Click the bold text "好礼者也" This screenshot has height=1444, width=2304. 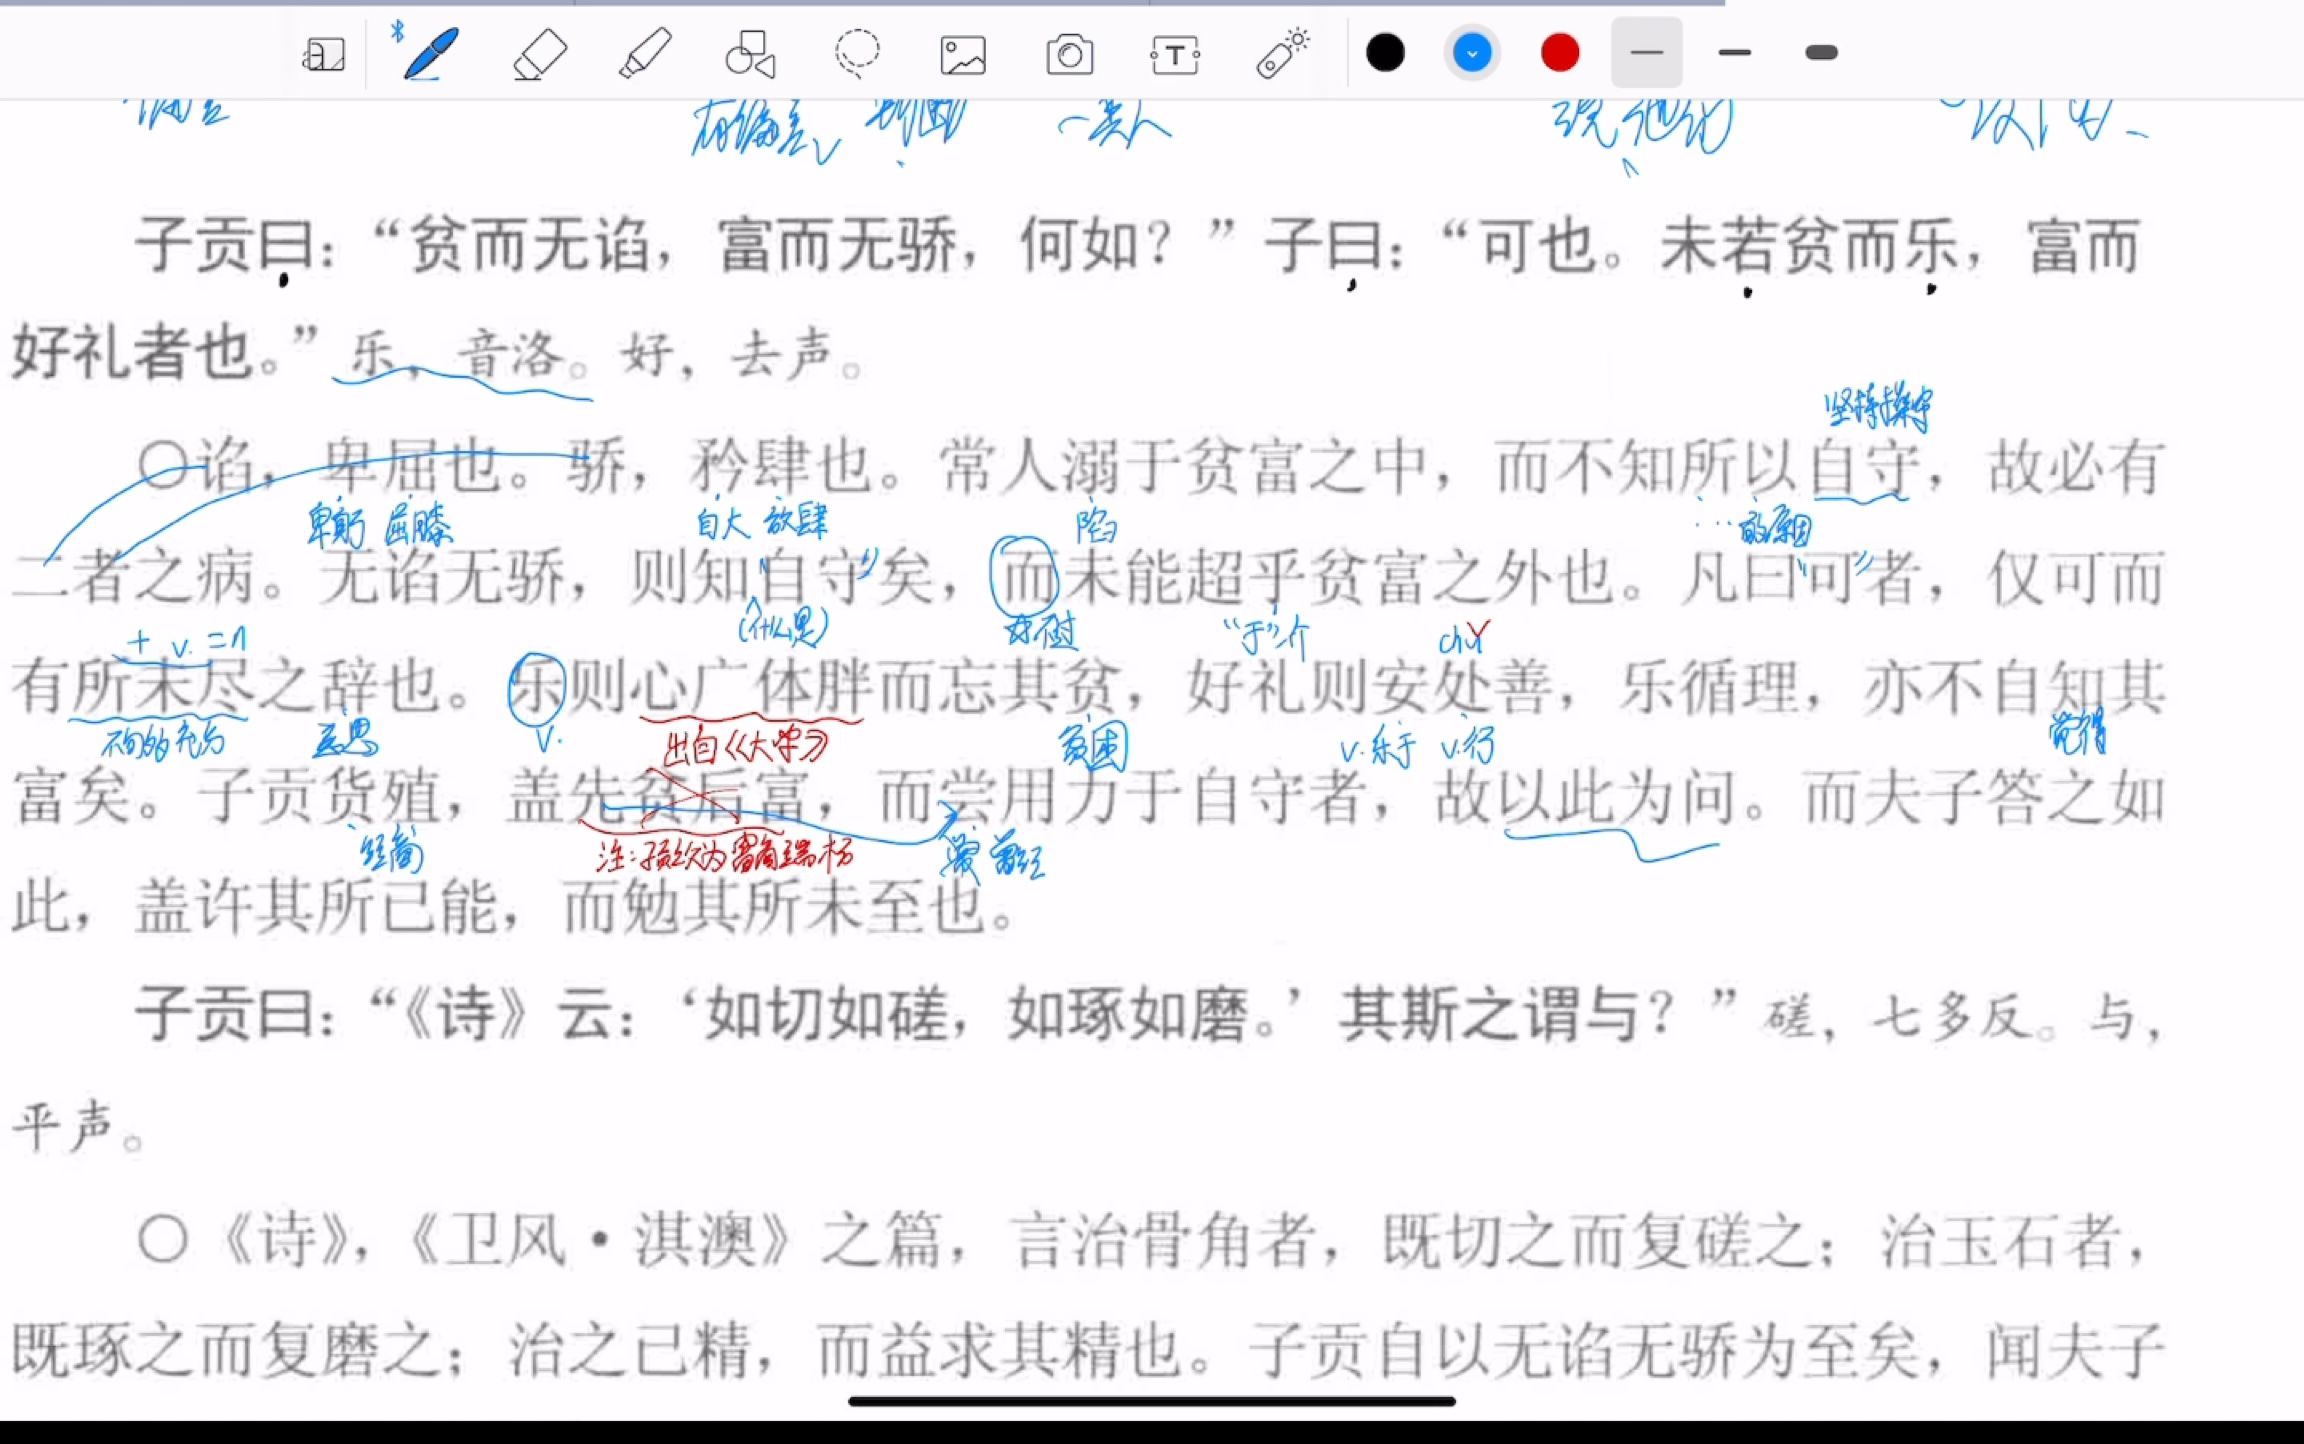[133, 354]
